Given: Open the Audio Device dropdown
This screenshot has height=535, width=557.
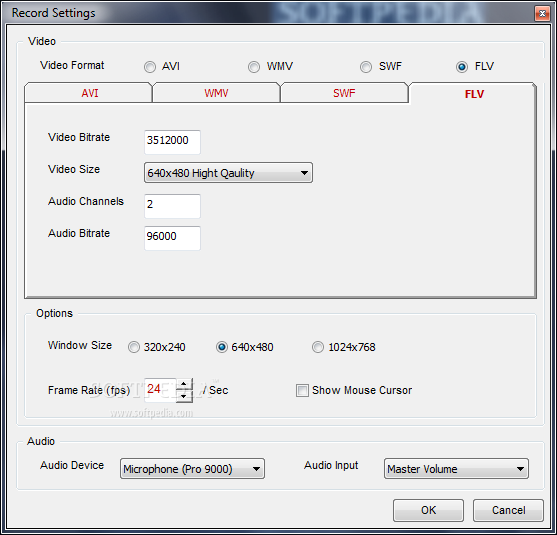Looking at the screenshot, I should (x=192, y=469).
